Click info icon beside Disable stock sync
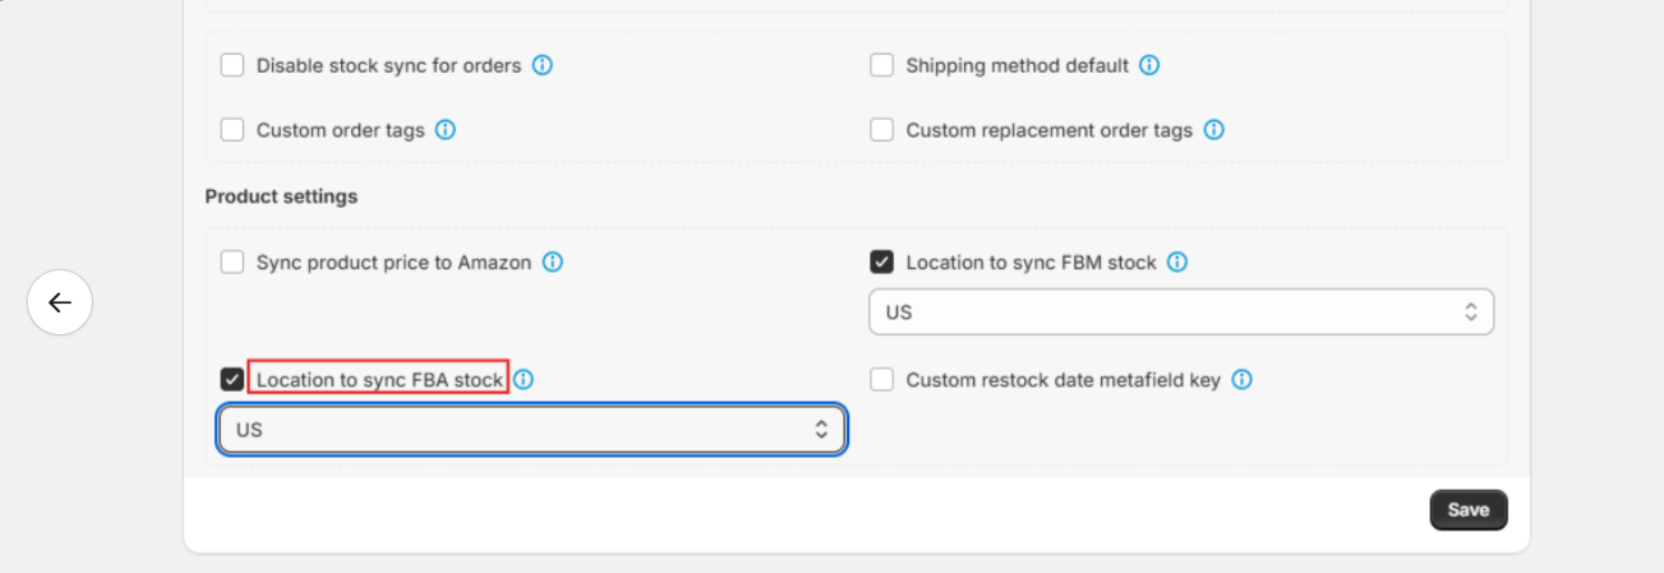1664x573 pixels. 542,65
